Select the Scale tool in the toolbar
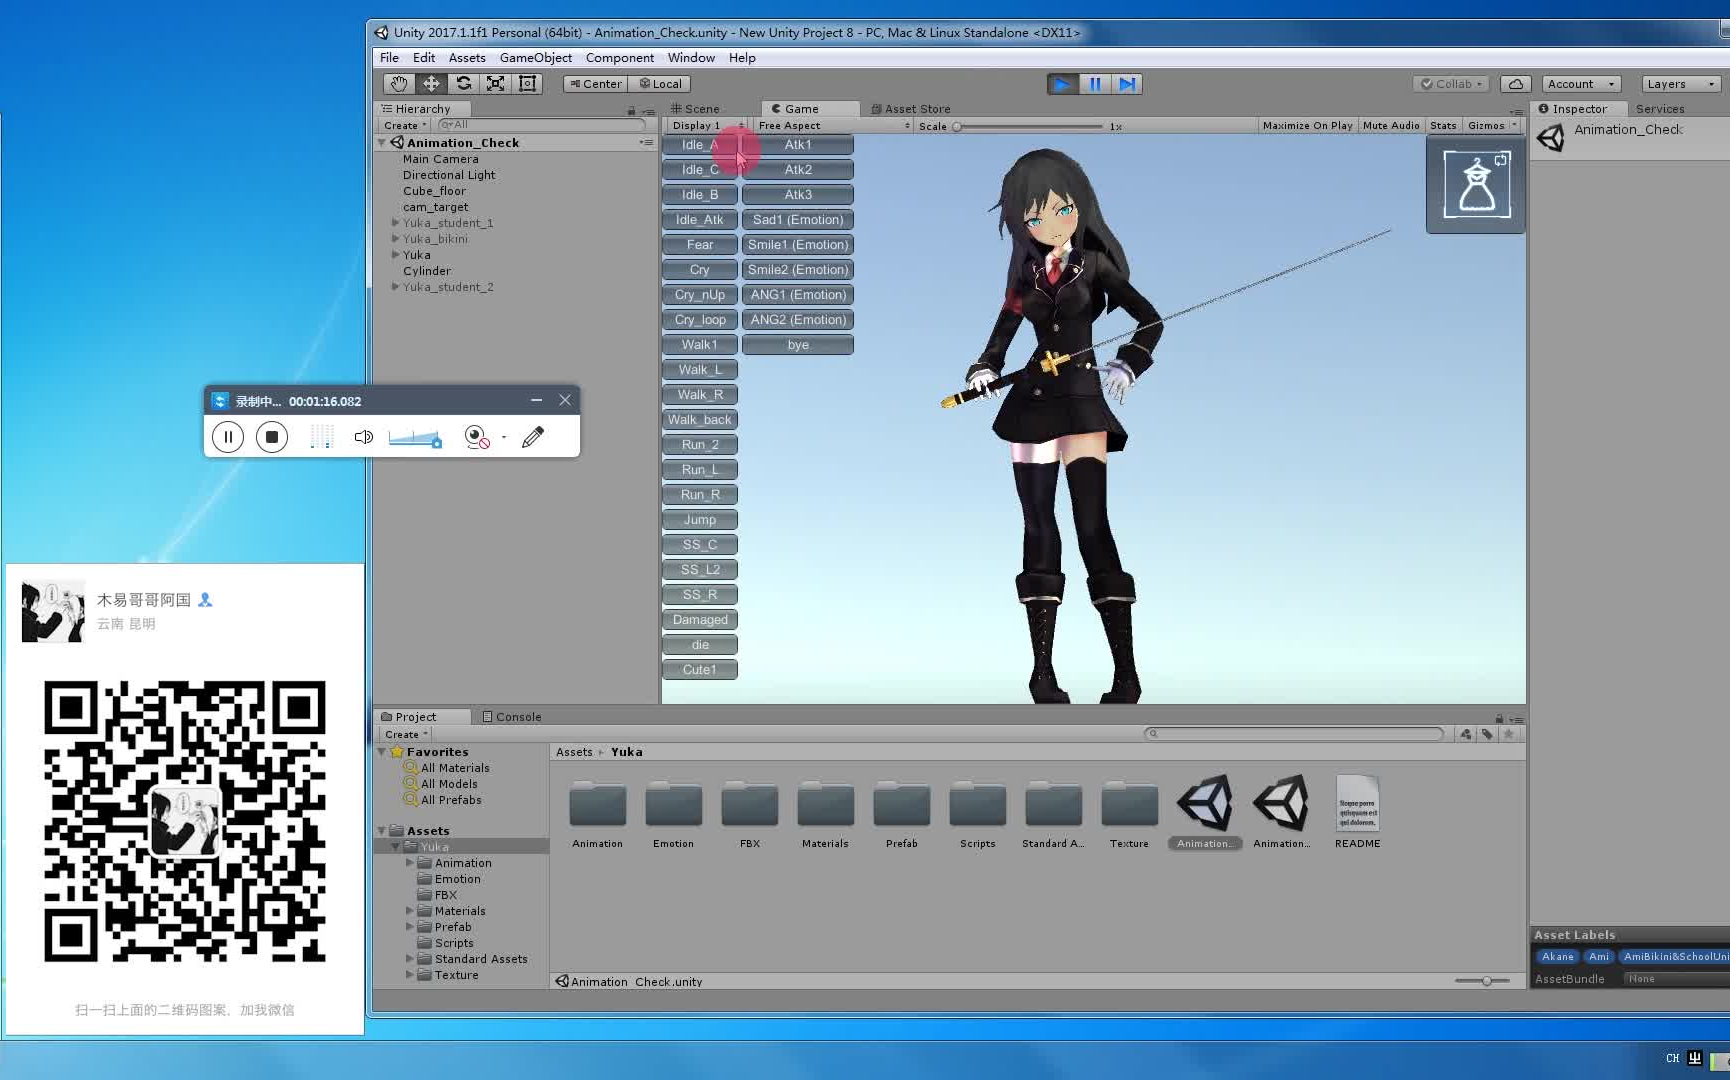The width and height of the screenshot is (1730, 1080). [x=496, y=83]
